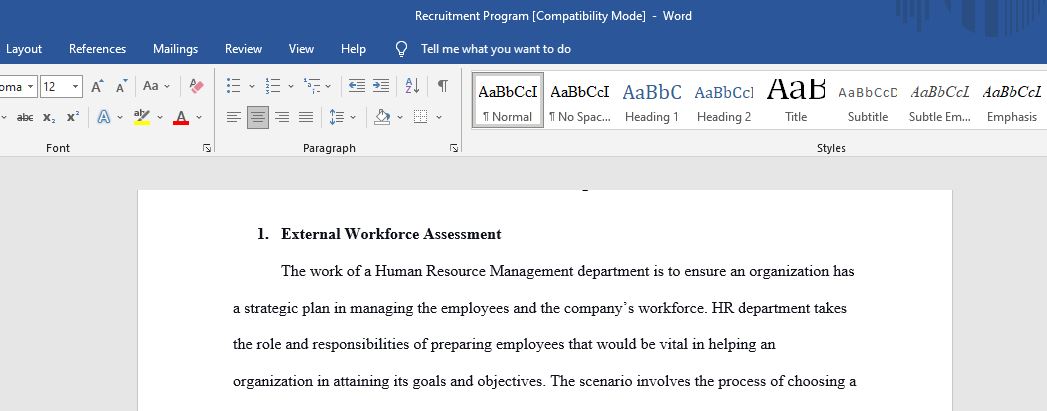The width and height of the screenshot is (1047, 411).
Task: Open the Paragraph dialog box launcher
Action: 454,148
